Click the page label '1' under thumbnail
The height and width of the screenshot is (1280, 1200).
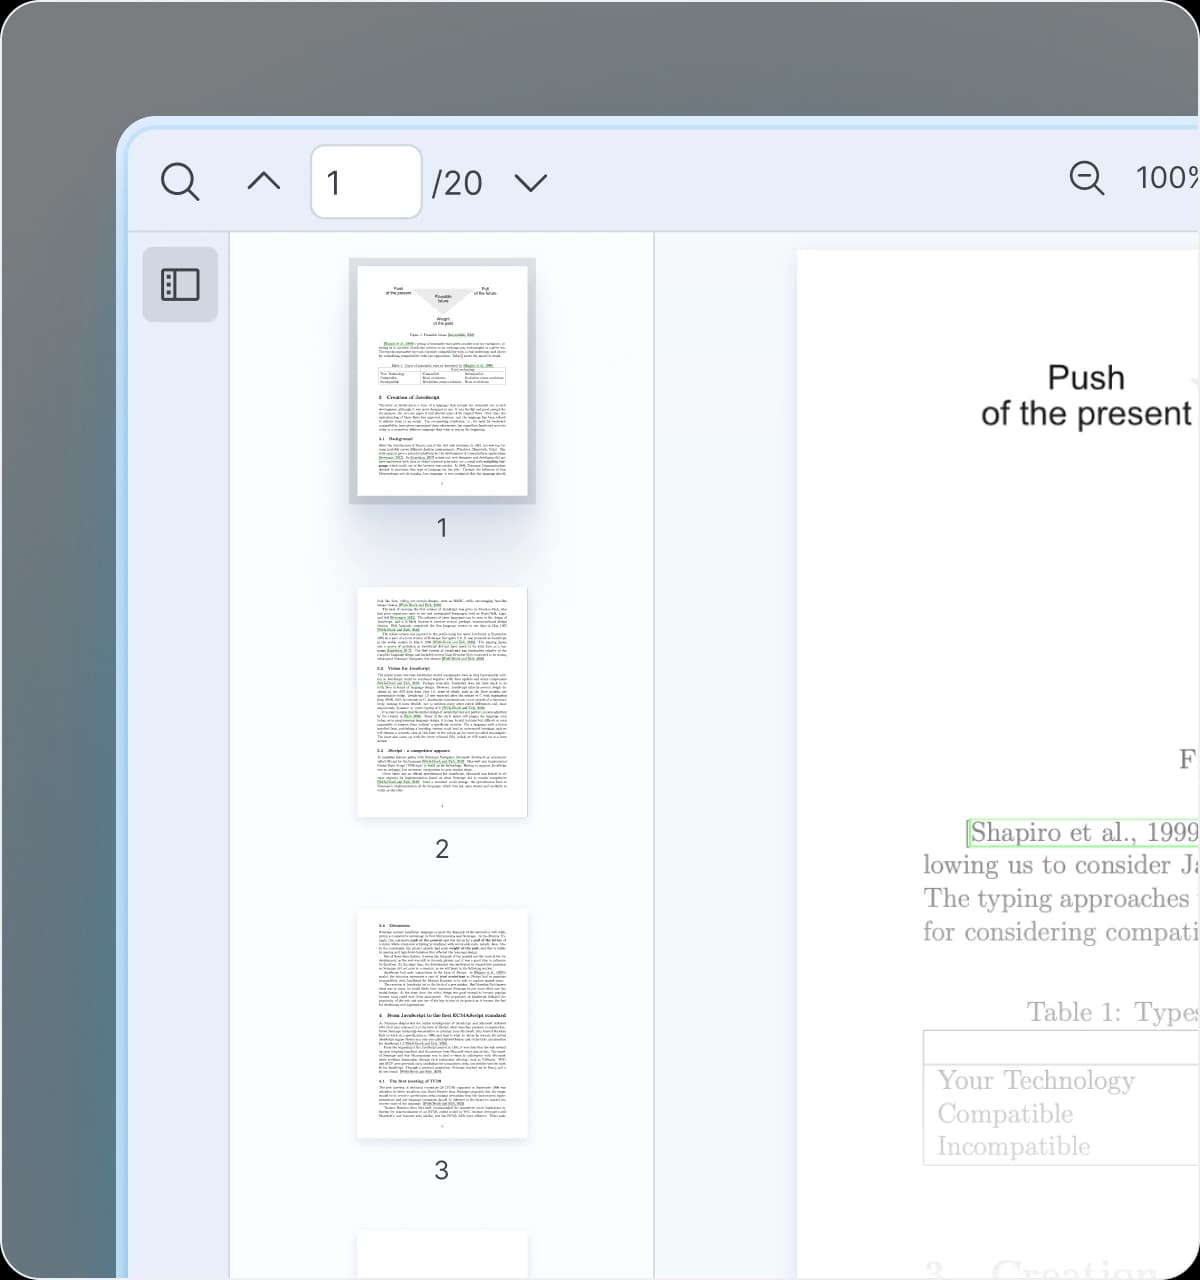(442, 527)
